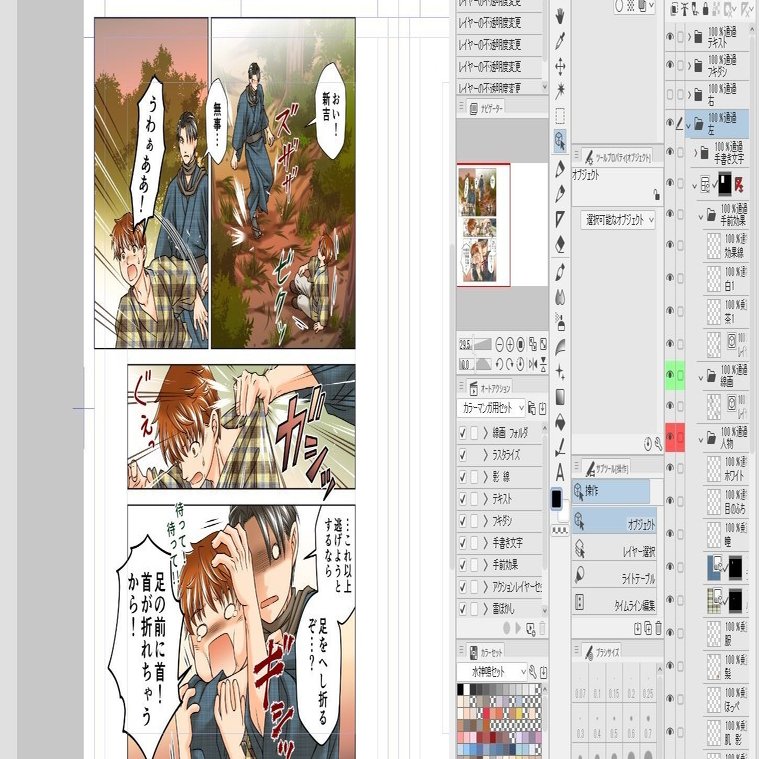Click Navigator zoom out button

click(x=500, y=345)
